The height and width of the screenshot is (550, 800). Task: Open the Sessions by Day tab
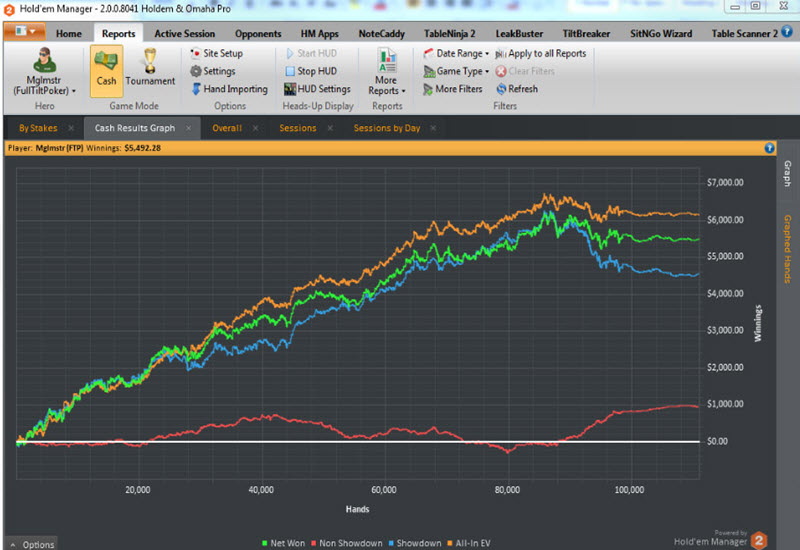(387, 128)
